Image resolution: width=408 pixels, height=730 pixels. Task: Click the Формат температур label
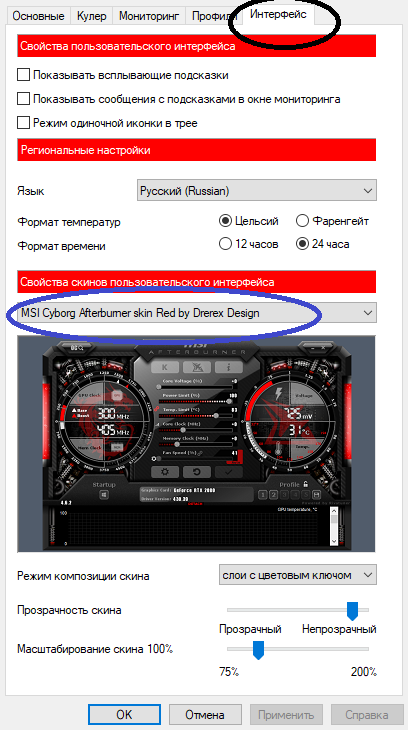point(69,222)
